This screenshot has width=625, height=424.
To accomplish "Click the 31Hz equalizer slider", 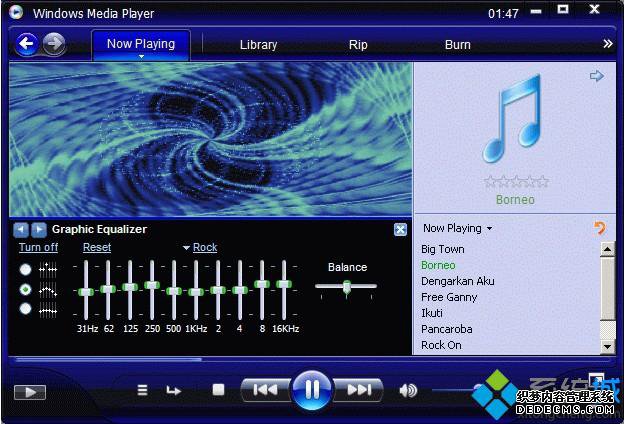I will coord(86,291).
